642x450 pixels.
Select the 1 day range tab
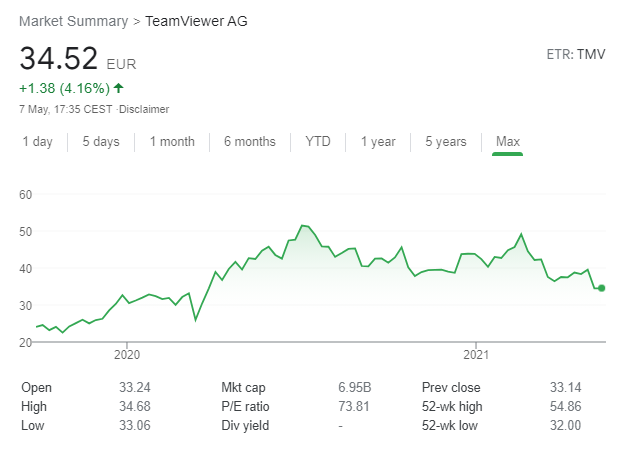tap(37, 142)
